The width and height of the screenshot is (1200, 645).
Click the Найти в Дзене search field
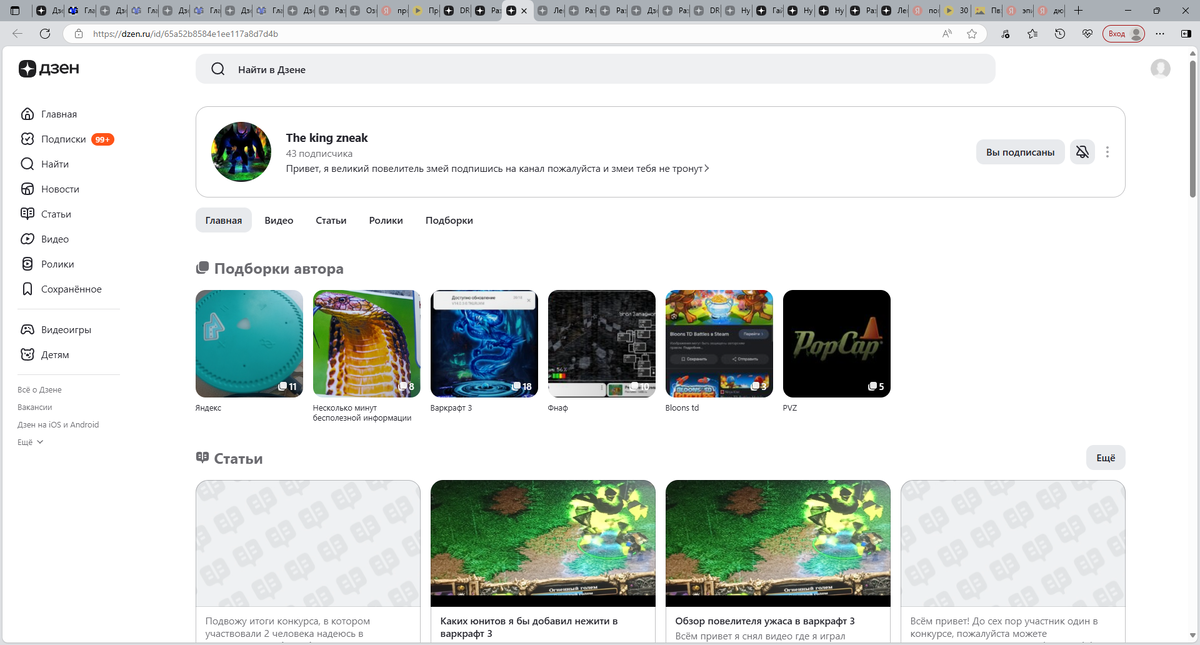(x=595, y=69)
